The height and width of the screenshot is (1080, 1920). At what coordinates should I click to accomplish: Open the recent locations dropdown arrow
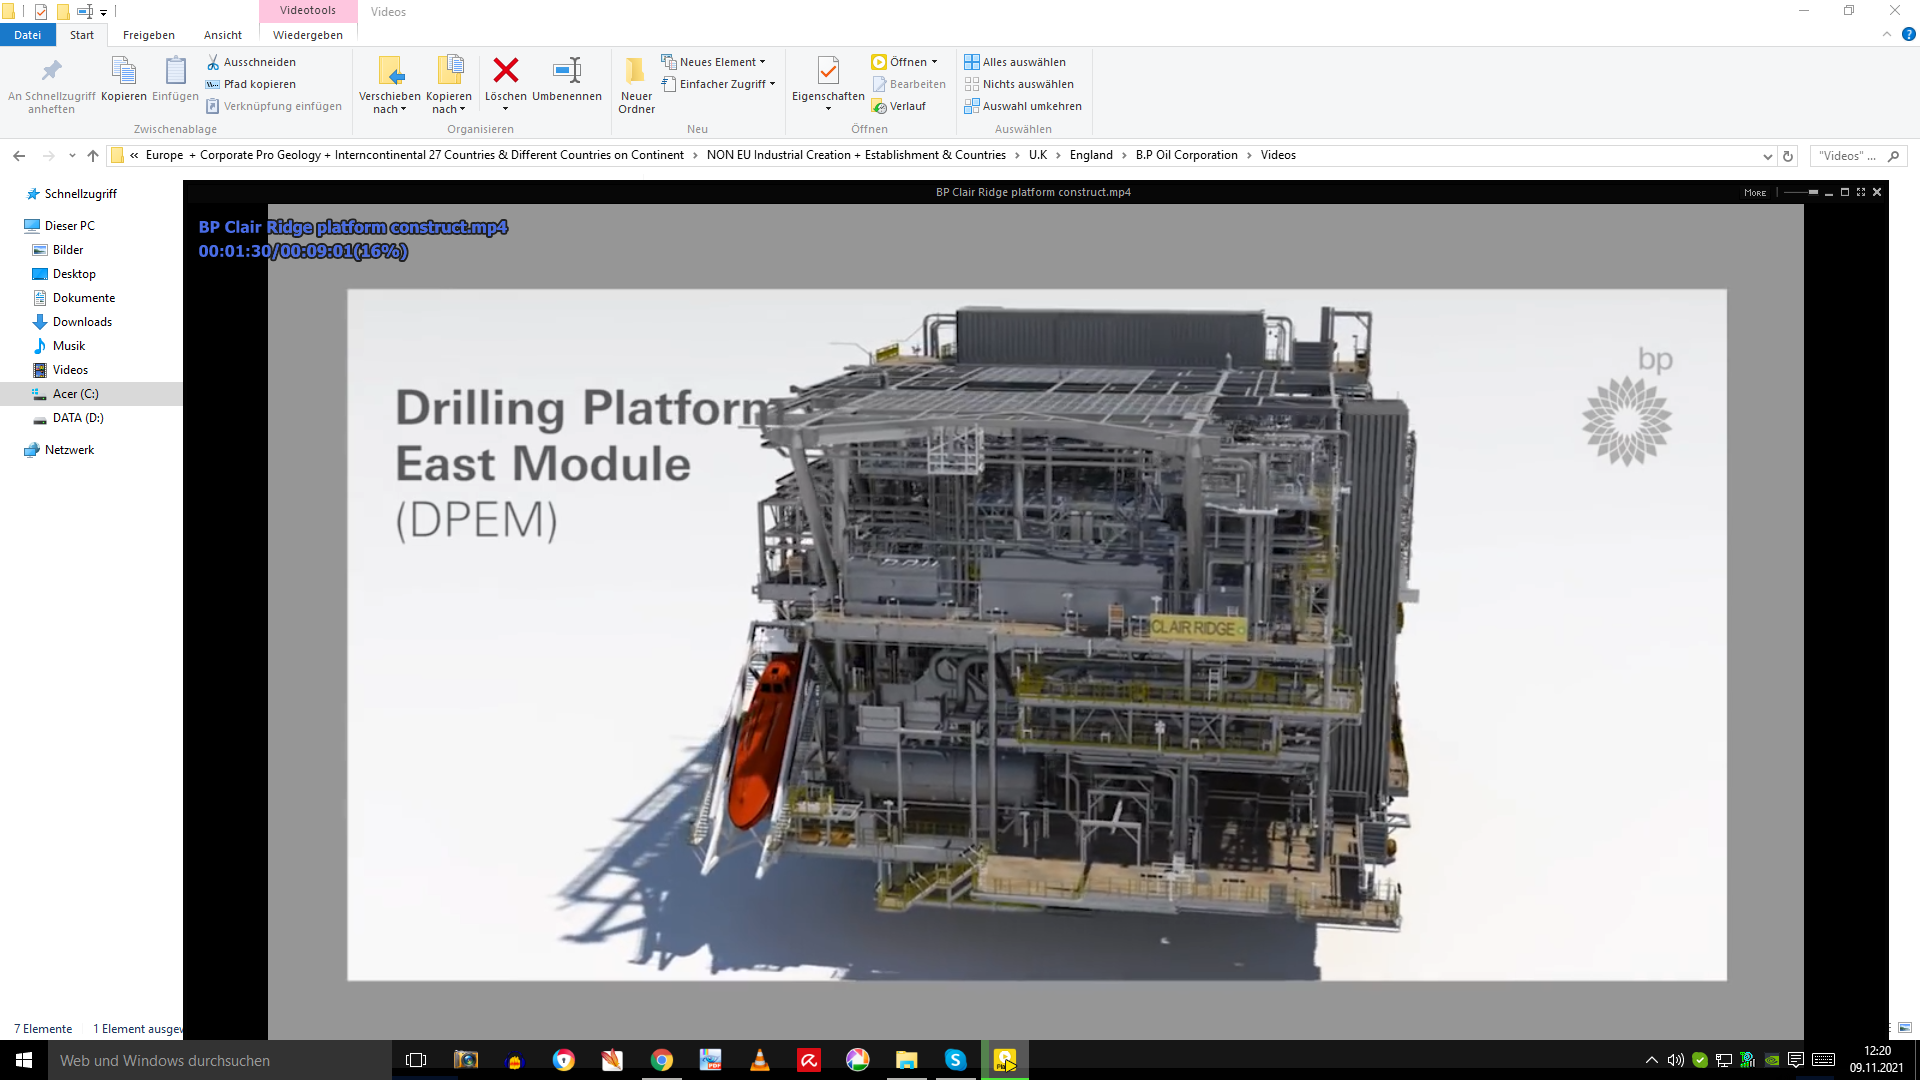[x=72, y=155]
